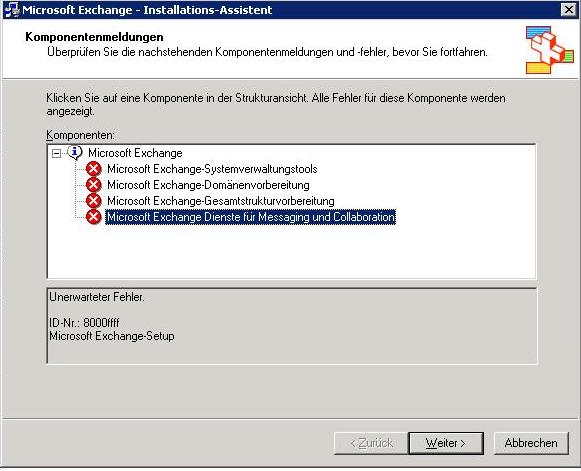581x471 pixels.
Task: Select the Microsoft Exchange root item
Action: point(135,153)
